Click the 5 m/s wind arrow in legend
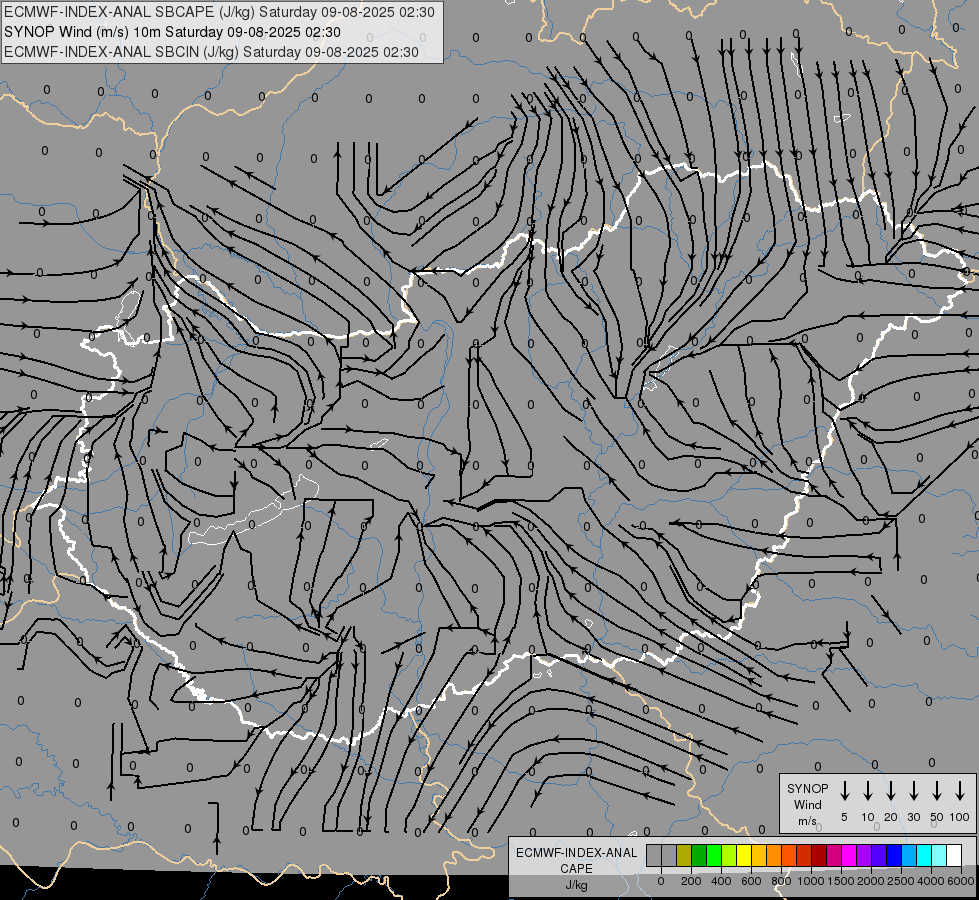This screenshot has width=979, height=900. click(844, 791)
